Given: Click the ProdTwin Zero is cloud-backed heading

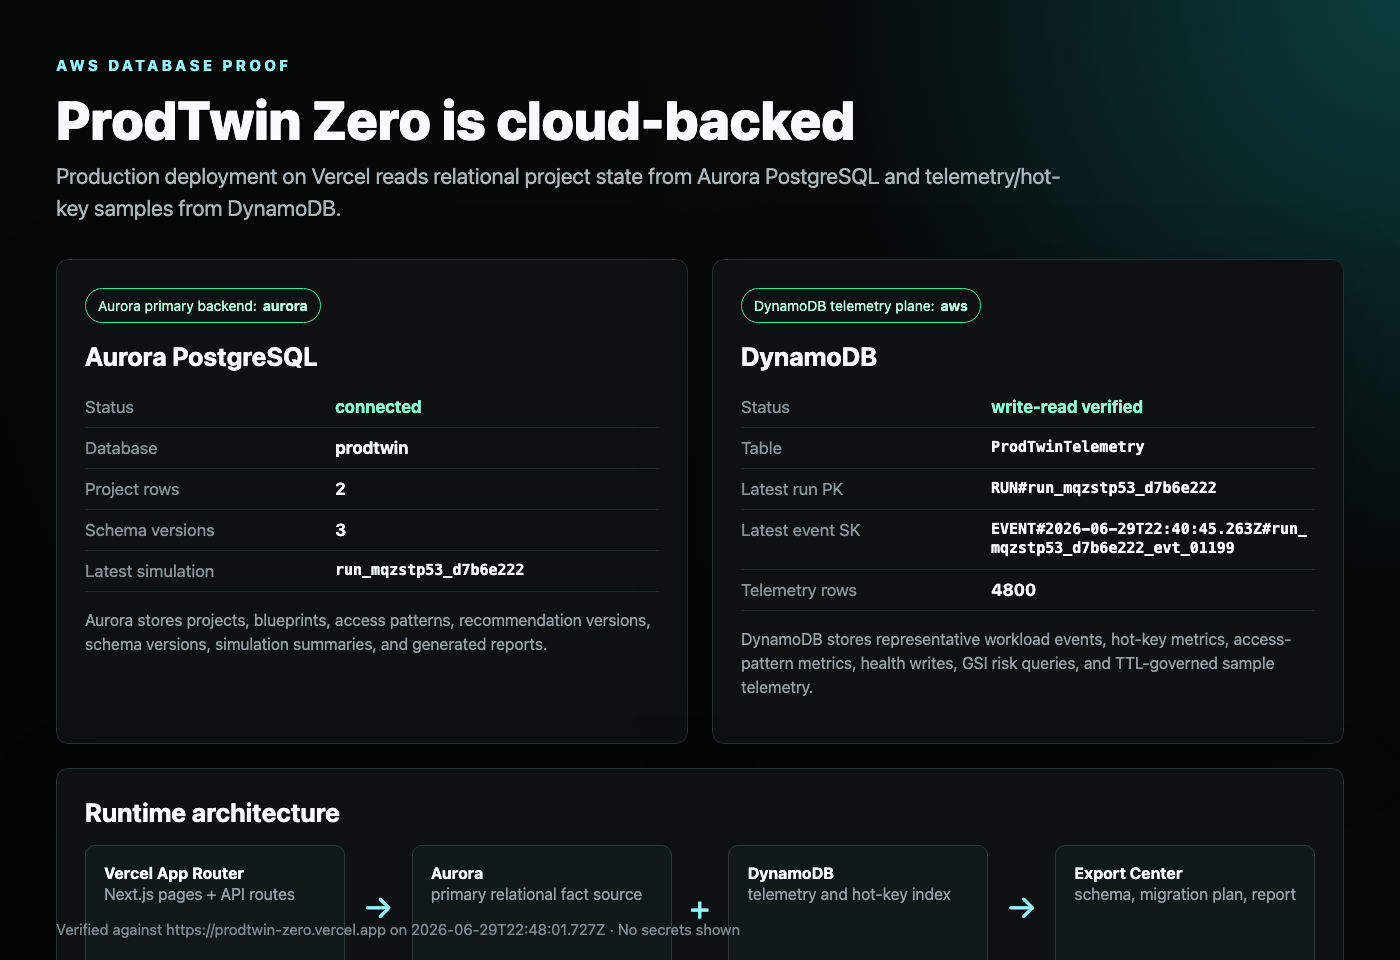Looking at the screenshot, I should point(455,122).
